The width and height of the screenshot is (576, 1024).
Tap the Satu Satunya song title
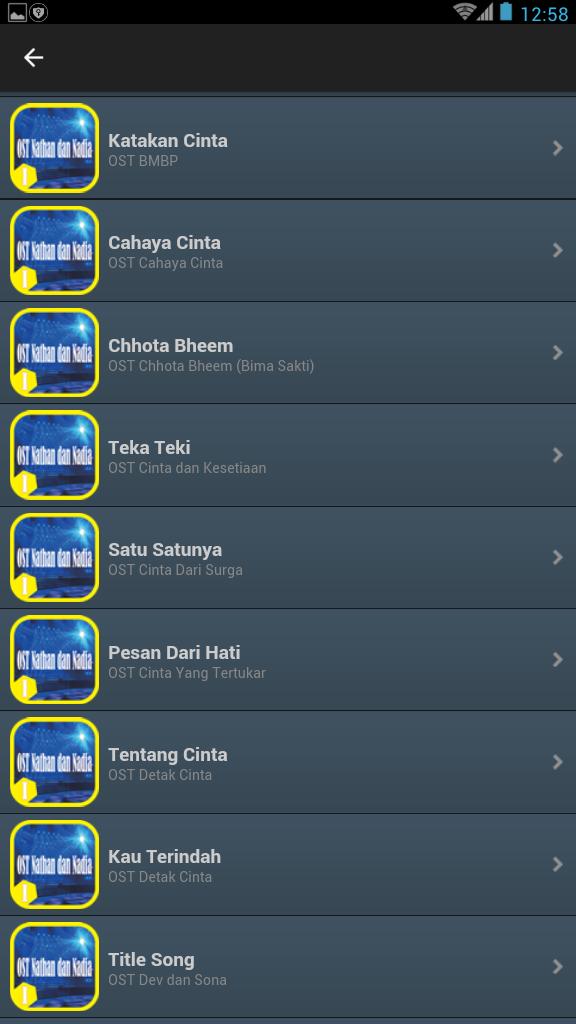pyautogui.click(x=165, y=550)
